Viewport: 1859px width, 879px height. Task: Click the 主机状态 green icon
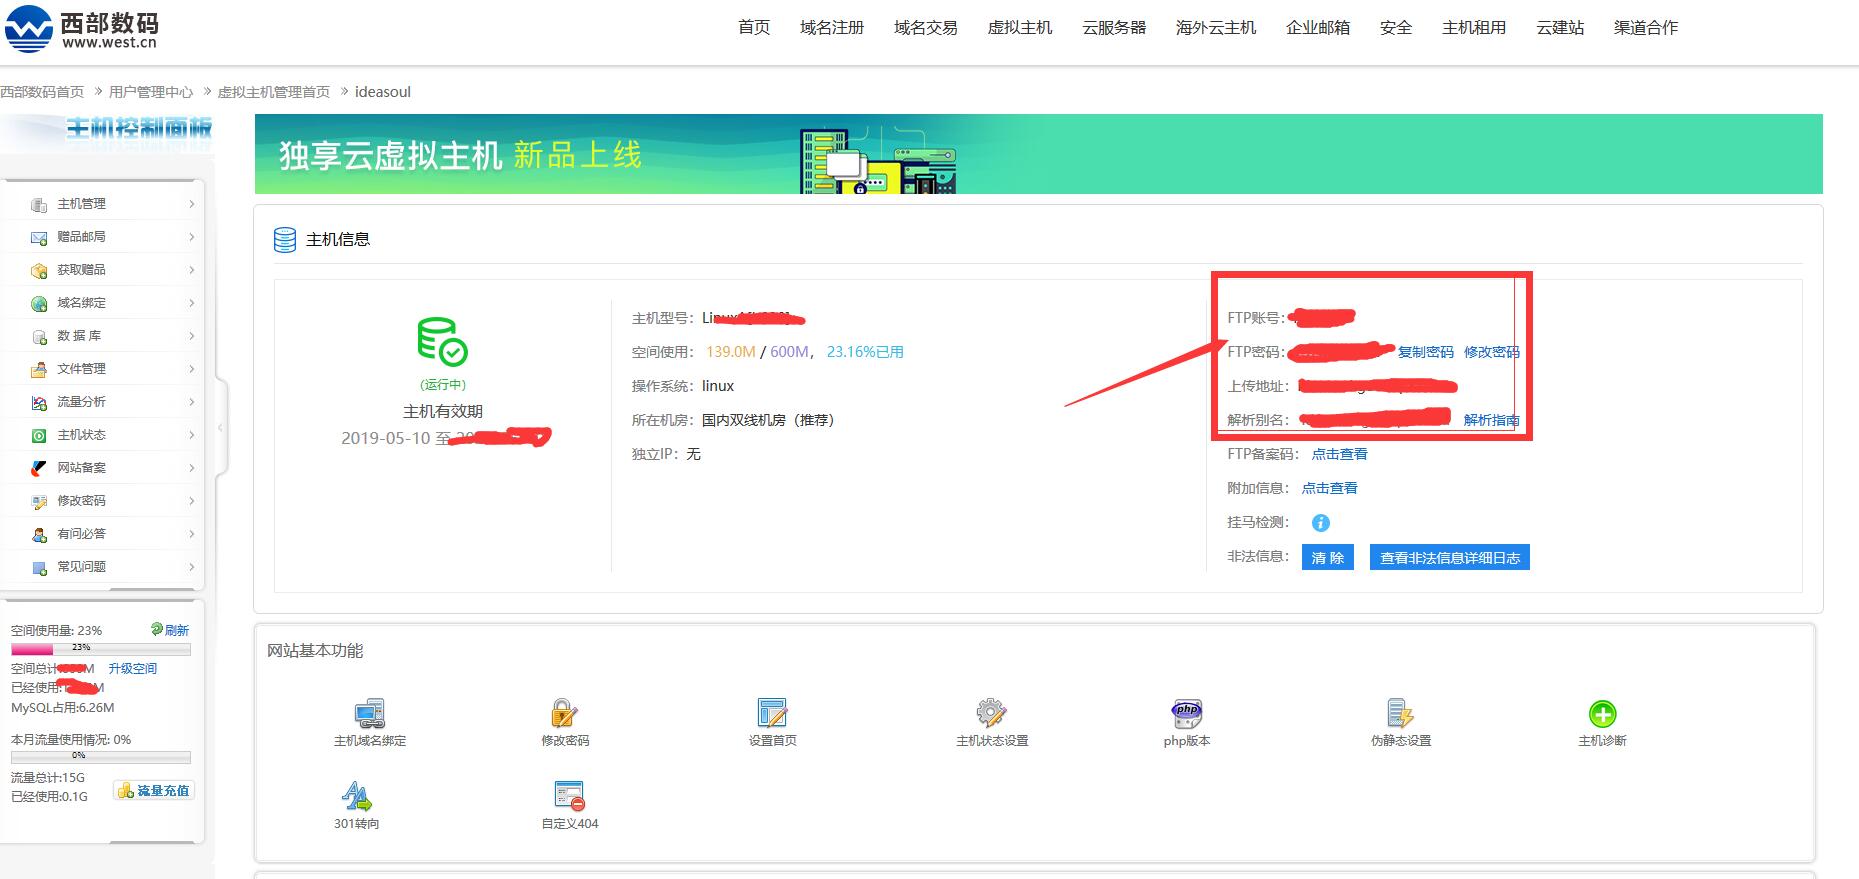[x=39, y=435]
